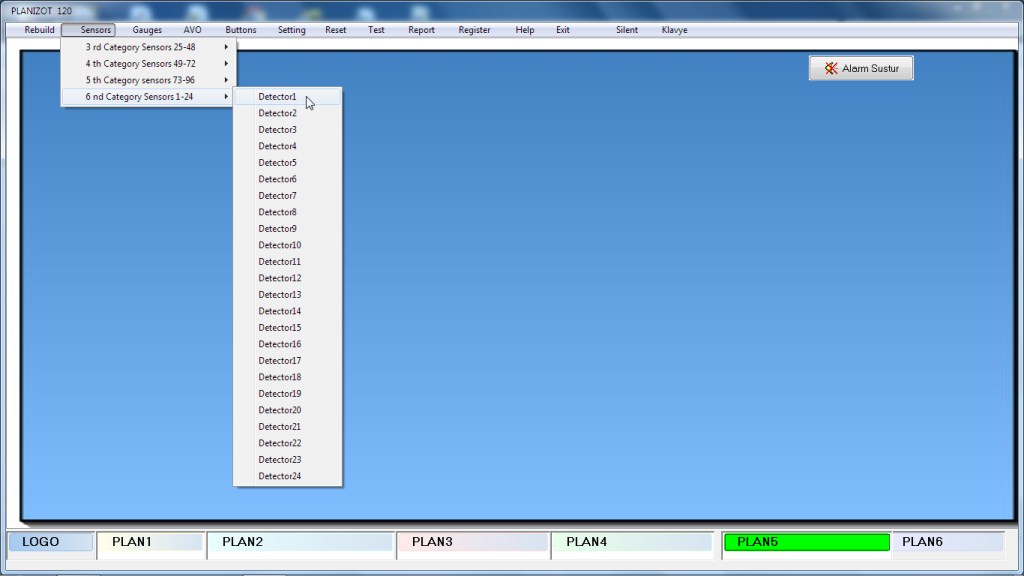This screenshot has height=576, width=1024.
Task: Open the Report menu
Action: pyautogui.click(x=421, y=30)
